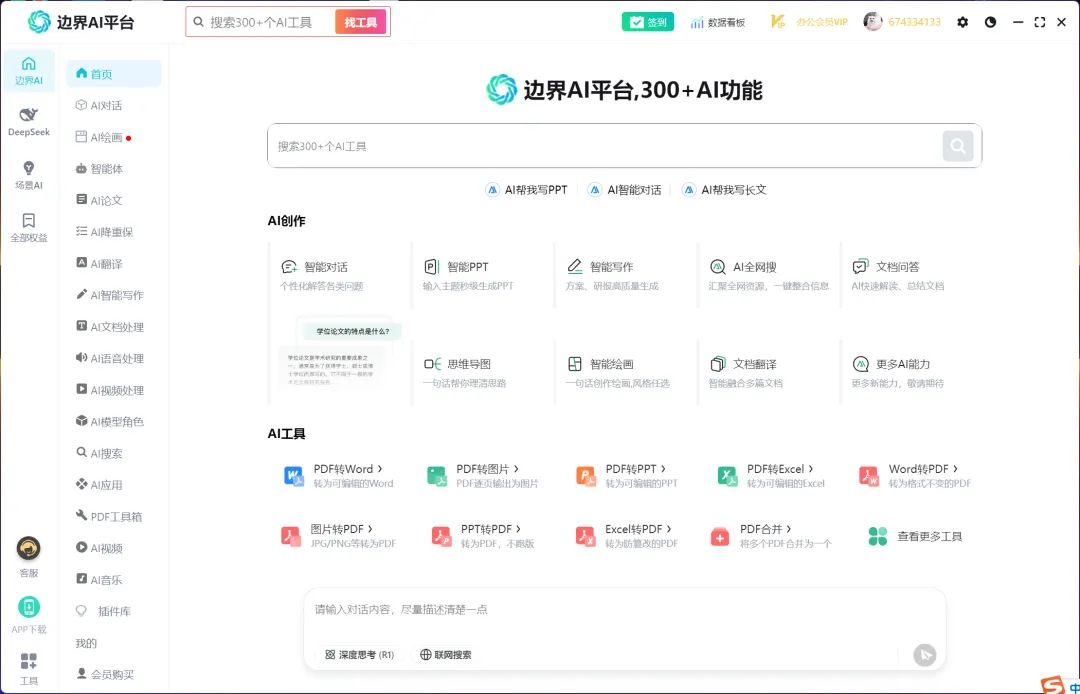Viewport: 1080px width, 694px height.
Task: Open the 图片转PDF tool
Action: 338,536
